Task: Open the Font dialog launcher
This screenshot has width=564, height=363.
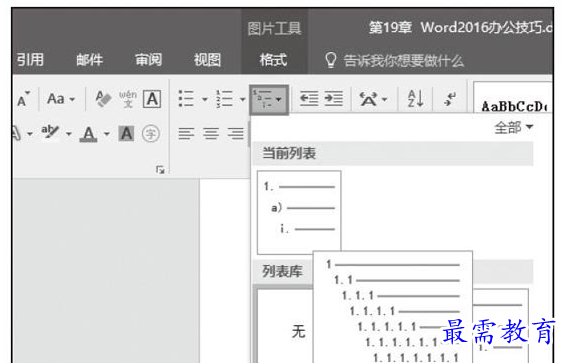Action: (160, 169)
